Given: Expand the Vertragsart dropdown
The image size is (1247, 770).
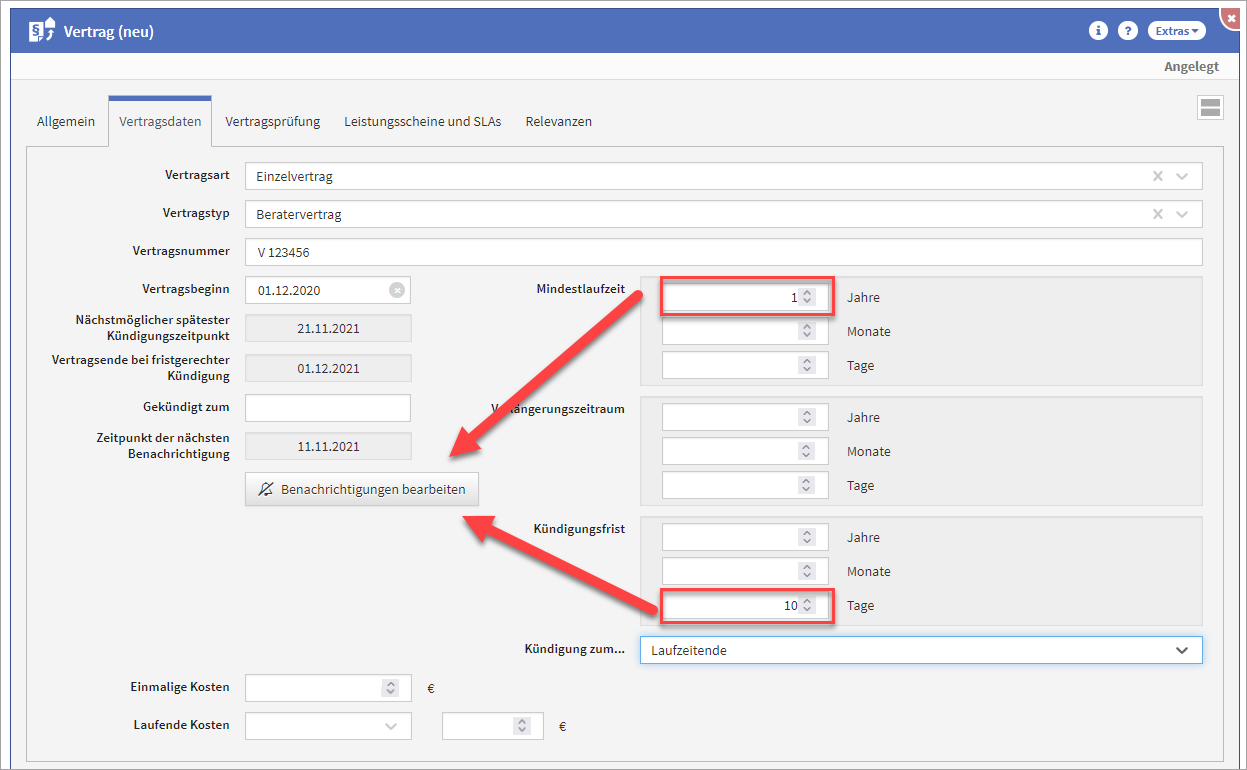Looking at the screenshot, I should point(1182,176).
